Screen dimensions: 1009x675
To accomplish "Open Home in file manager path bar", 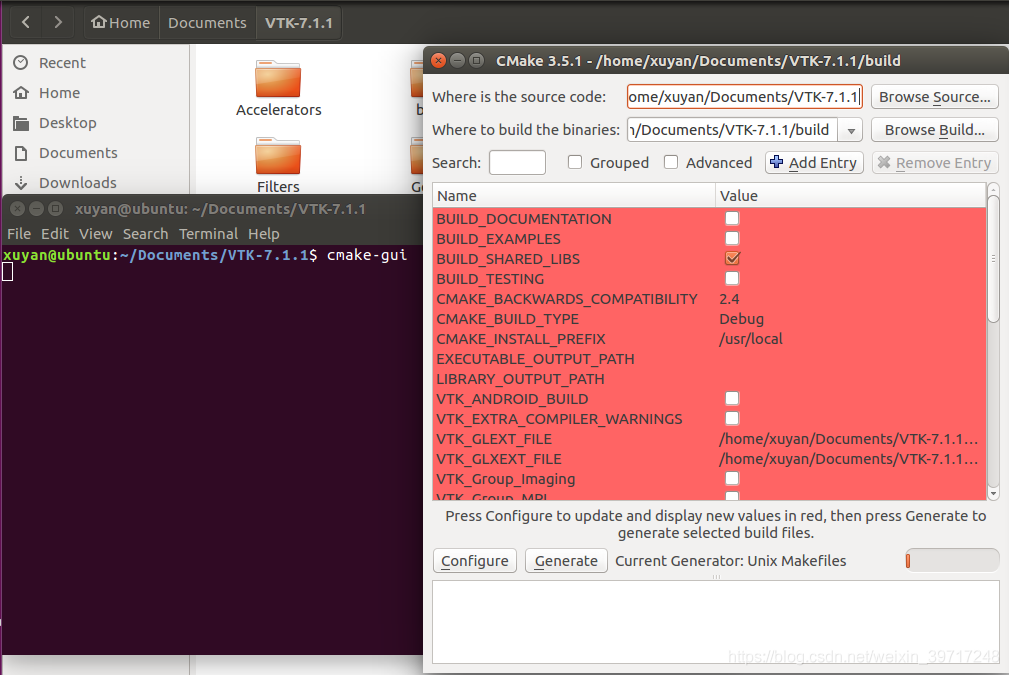I will 121,23.
